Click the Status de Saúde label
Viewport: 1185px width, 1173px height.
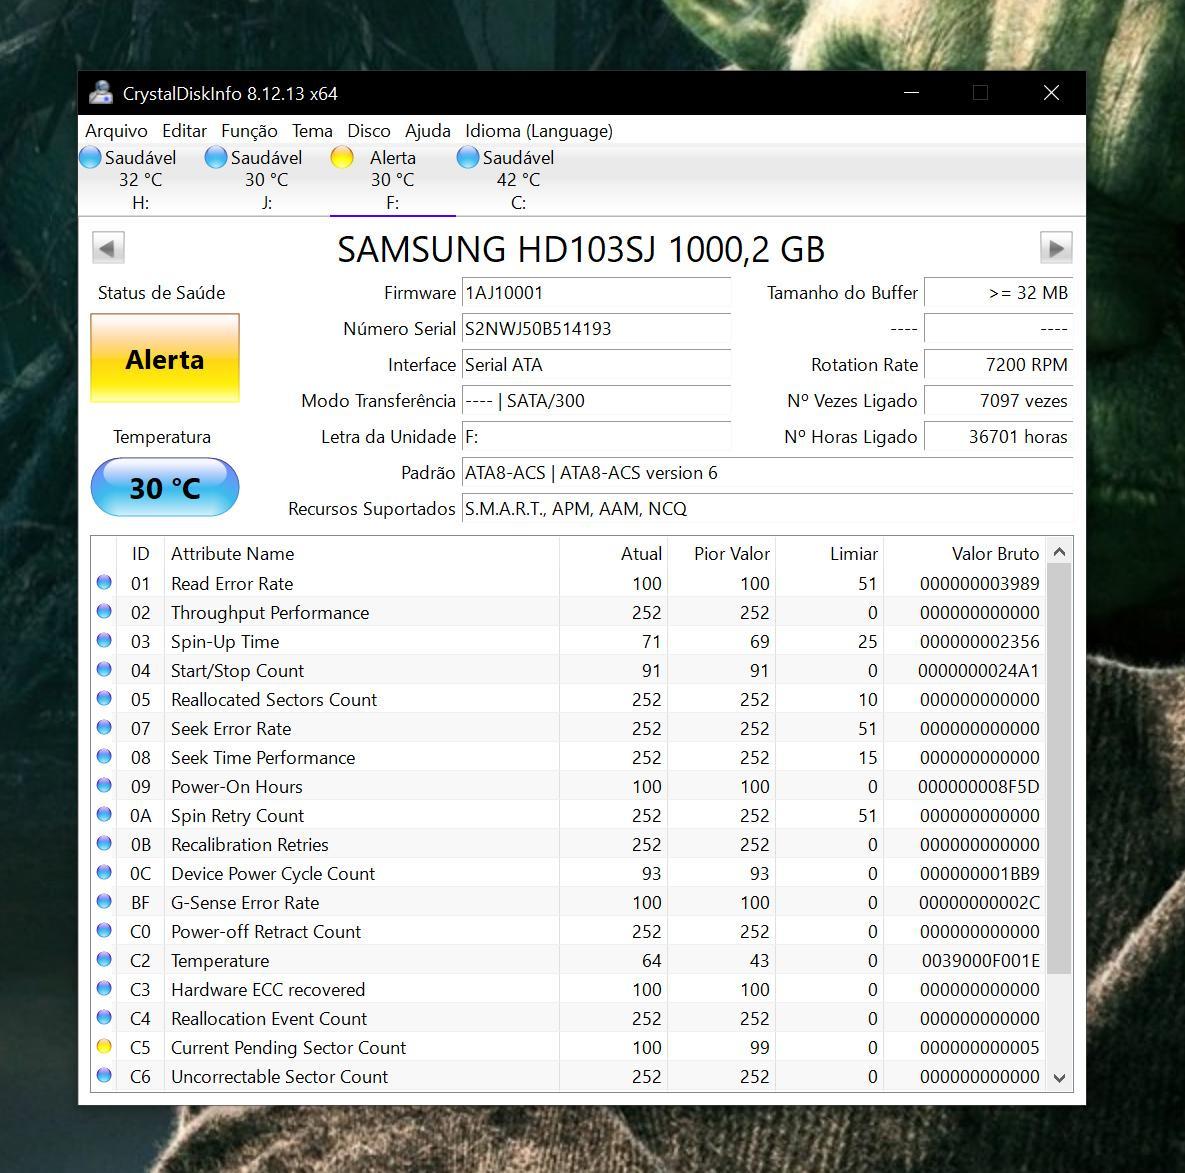pos(162,293)
